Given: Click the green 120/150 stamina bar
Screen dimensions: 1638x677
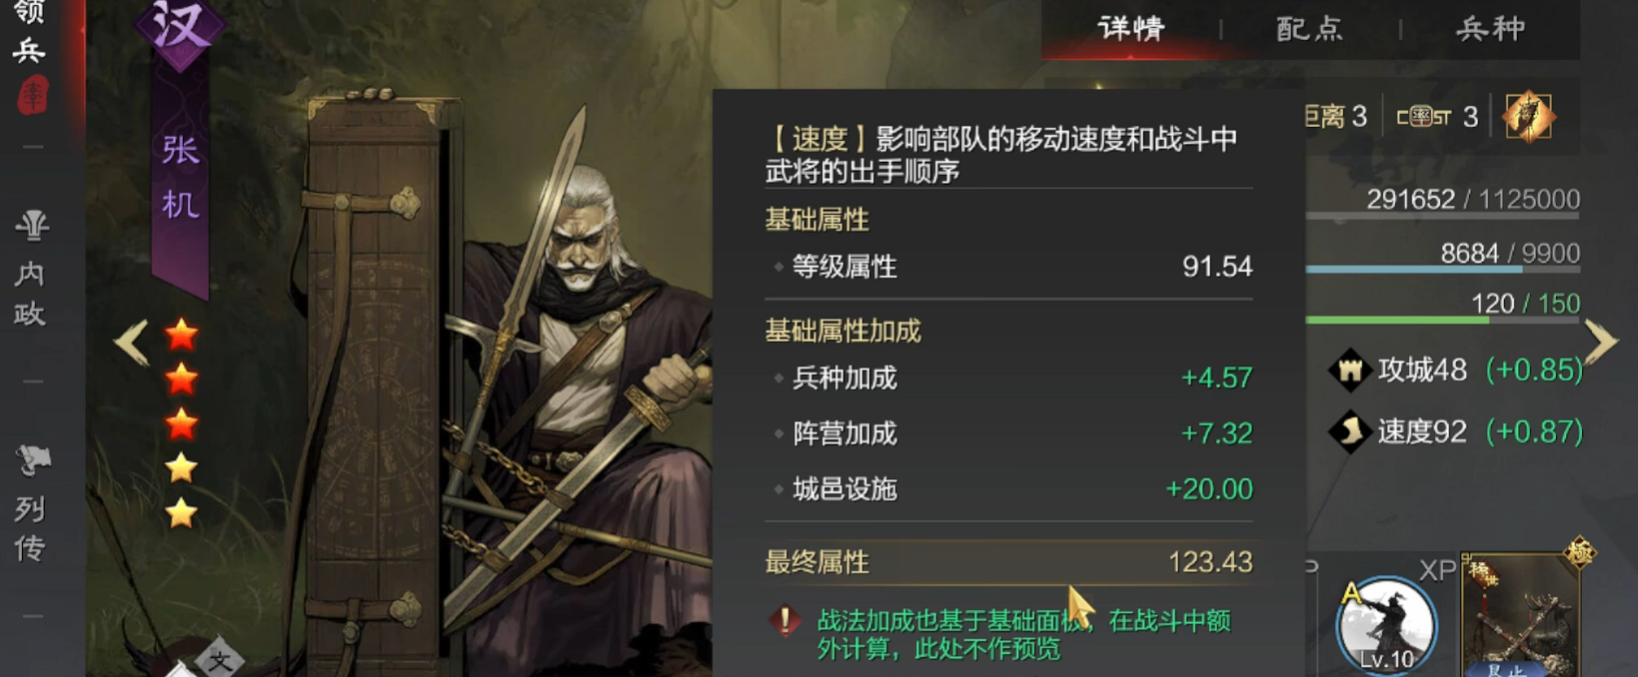Looking at the screenshot, I should (1442, 320).
